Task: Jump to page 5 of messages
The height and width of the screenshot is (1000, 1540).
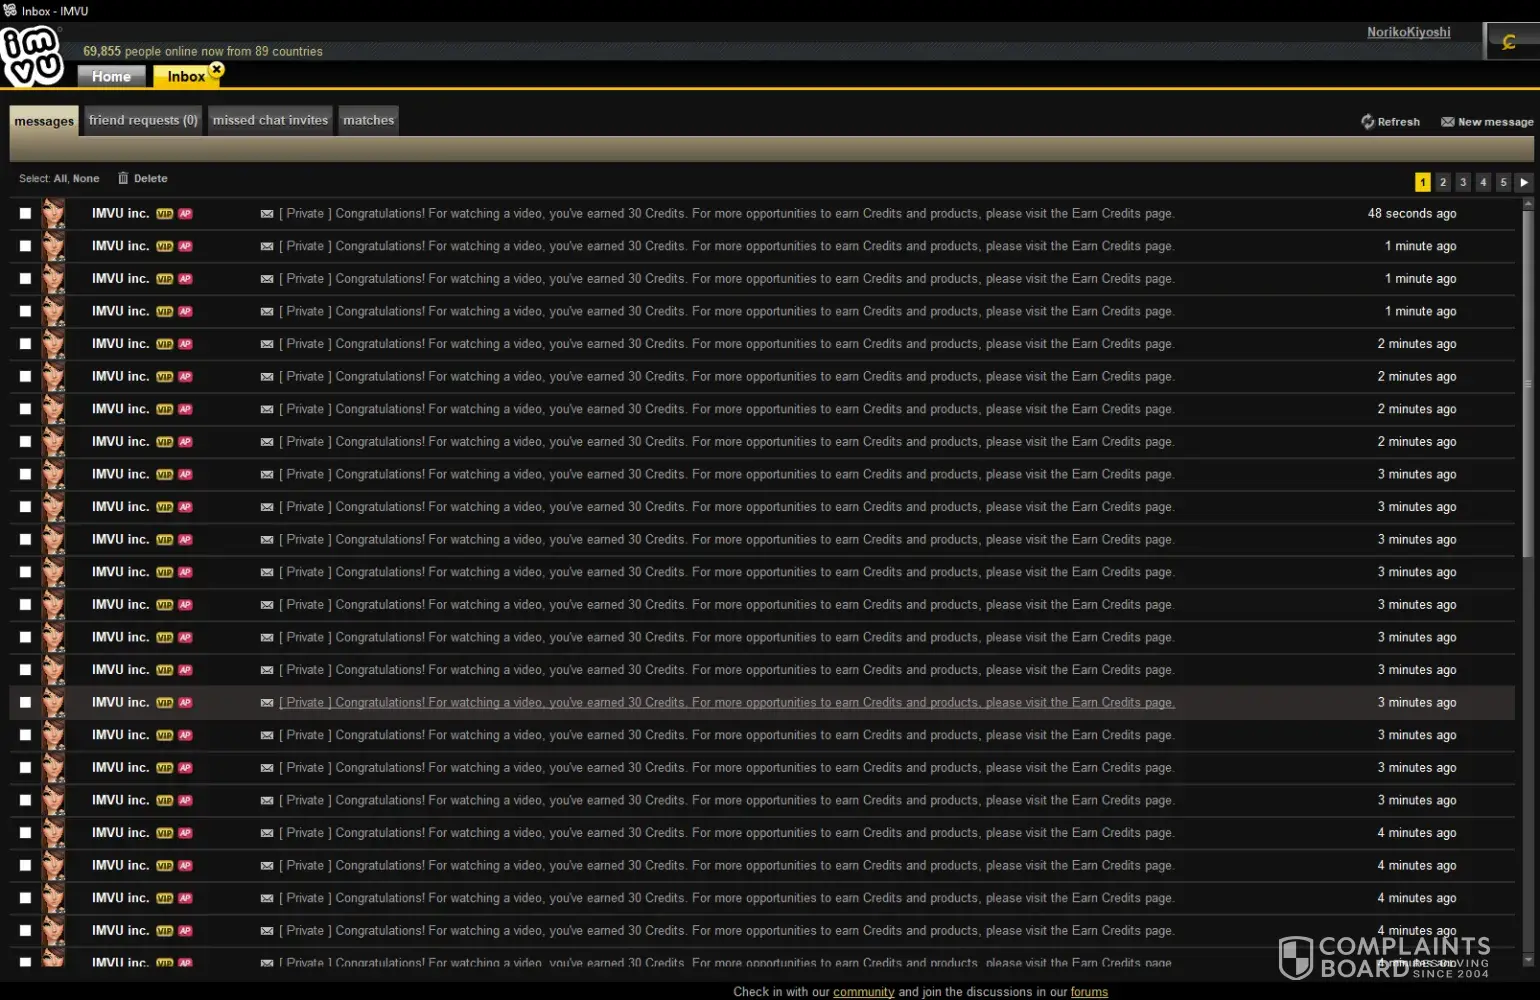Action: (1503, 182)
